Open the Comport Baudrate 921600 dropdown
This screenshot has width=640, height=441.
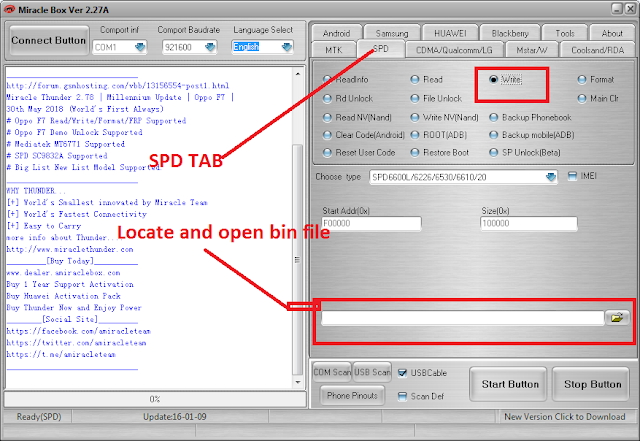point(210,47)
